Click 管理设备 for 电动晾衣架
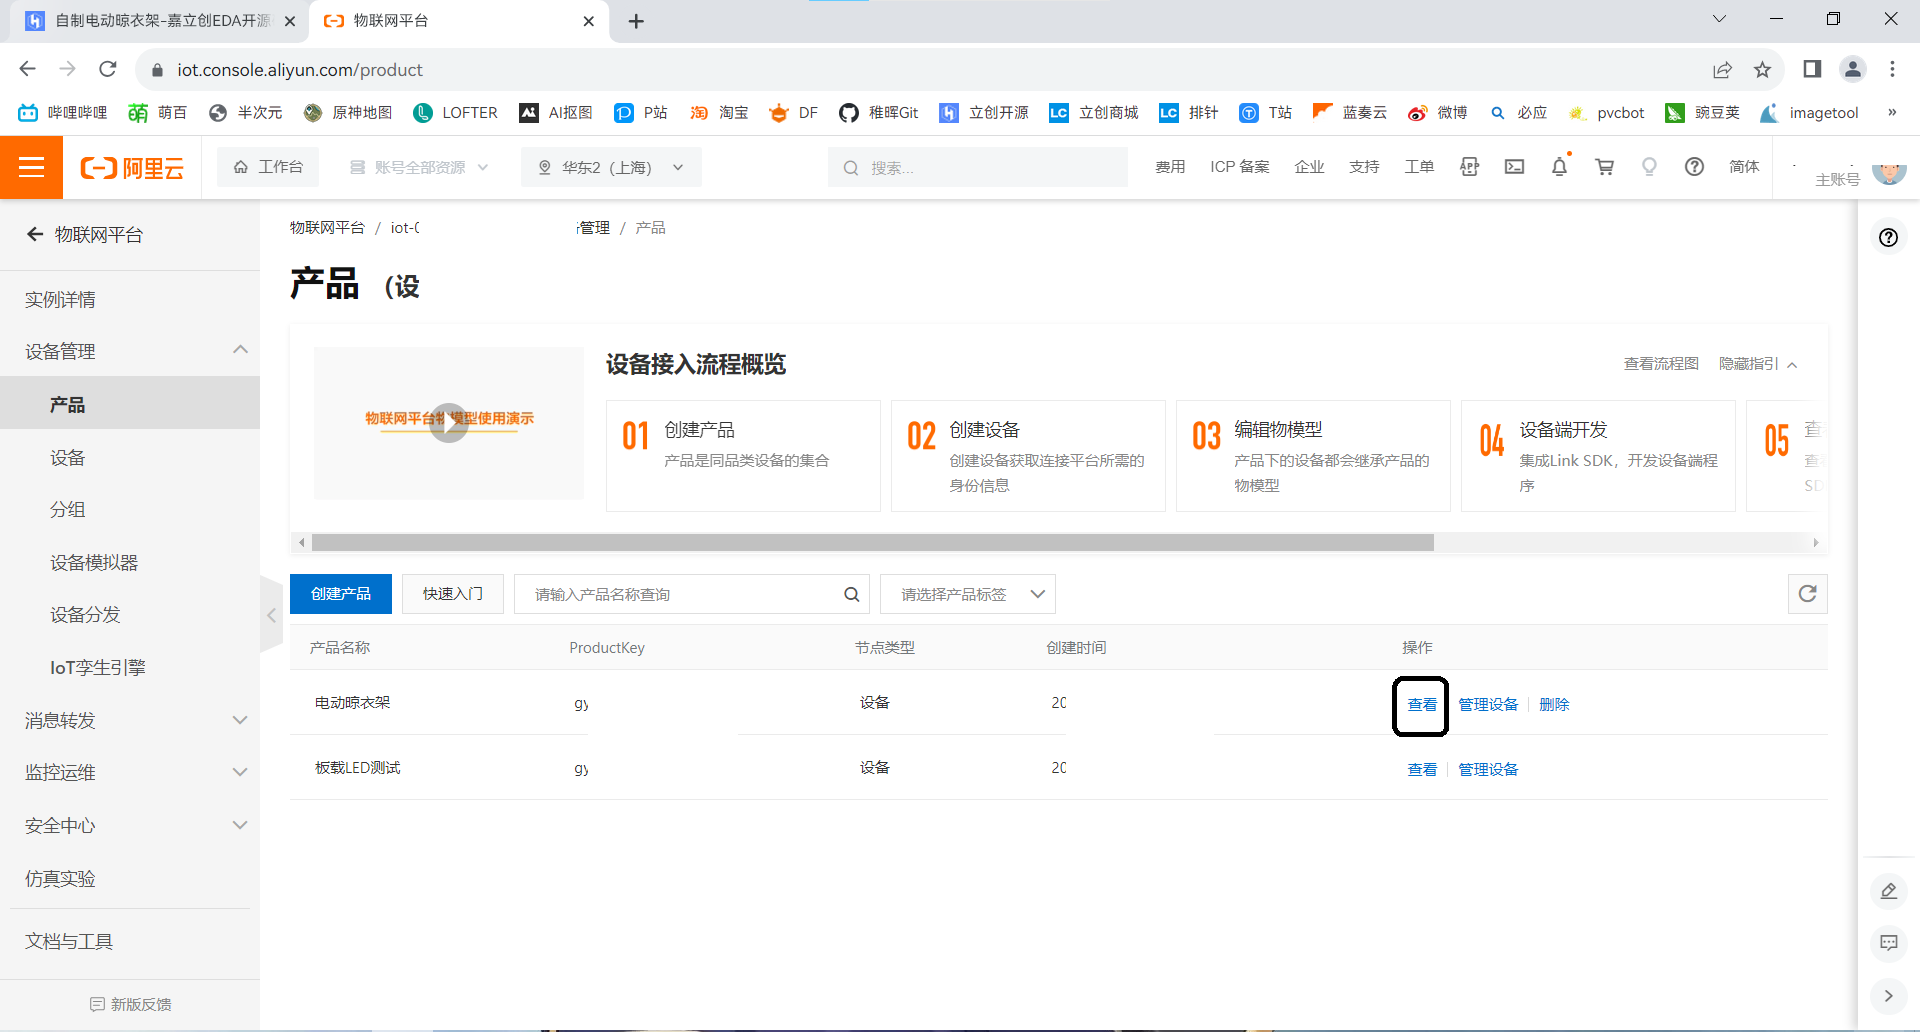1920x1032 pixels. [1488, 704]
